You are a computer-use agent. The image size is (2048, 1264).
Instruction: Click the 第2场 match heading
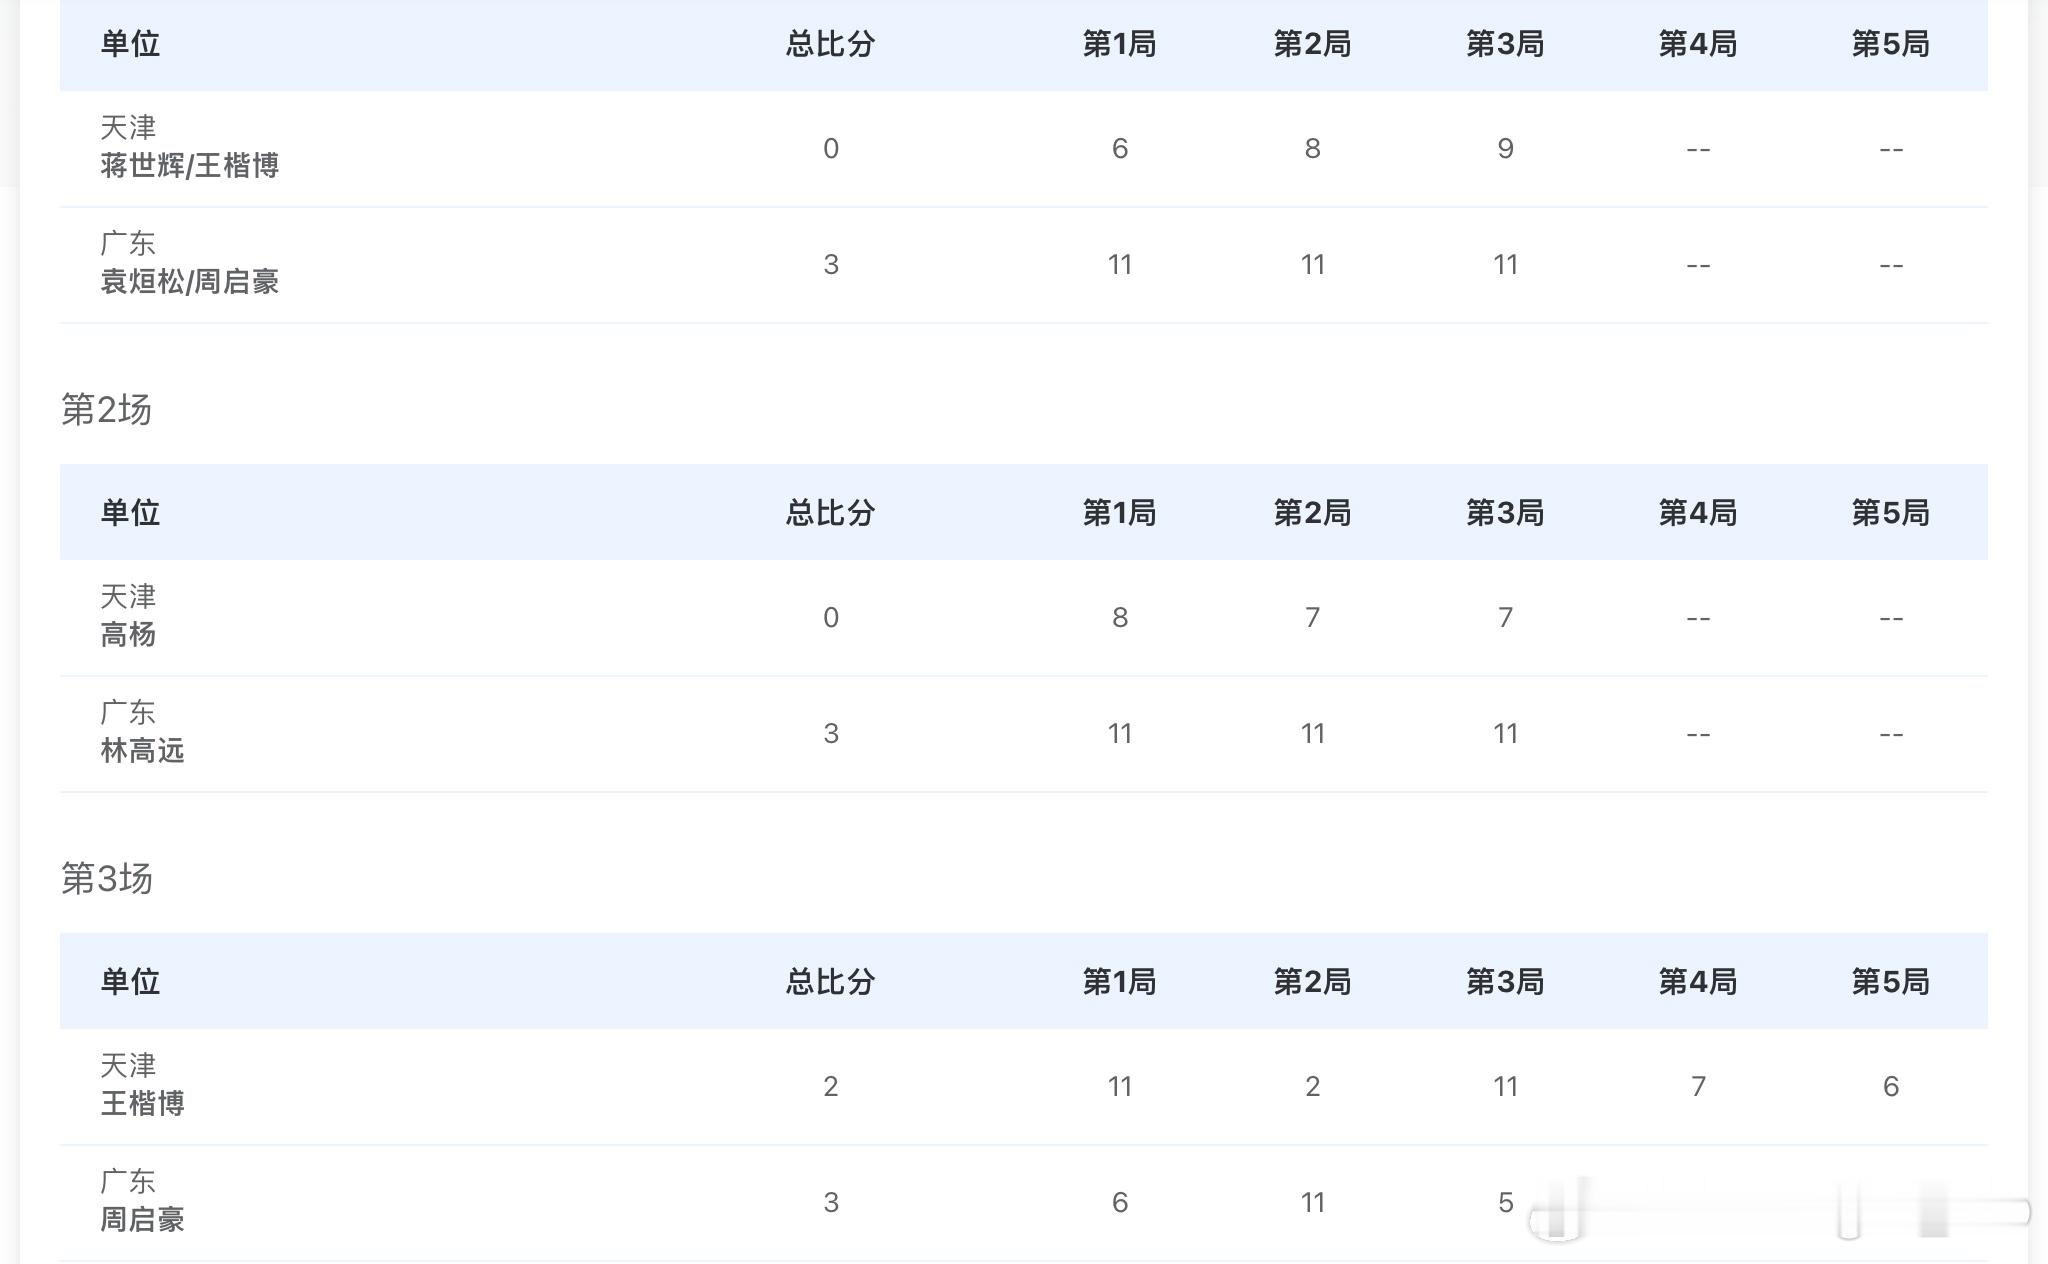[x=106, y=410]
